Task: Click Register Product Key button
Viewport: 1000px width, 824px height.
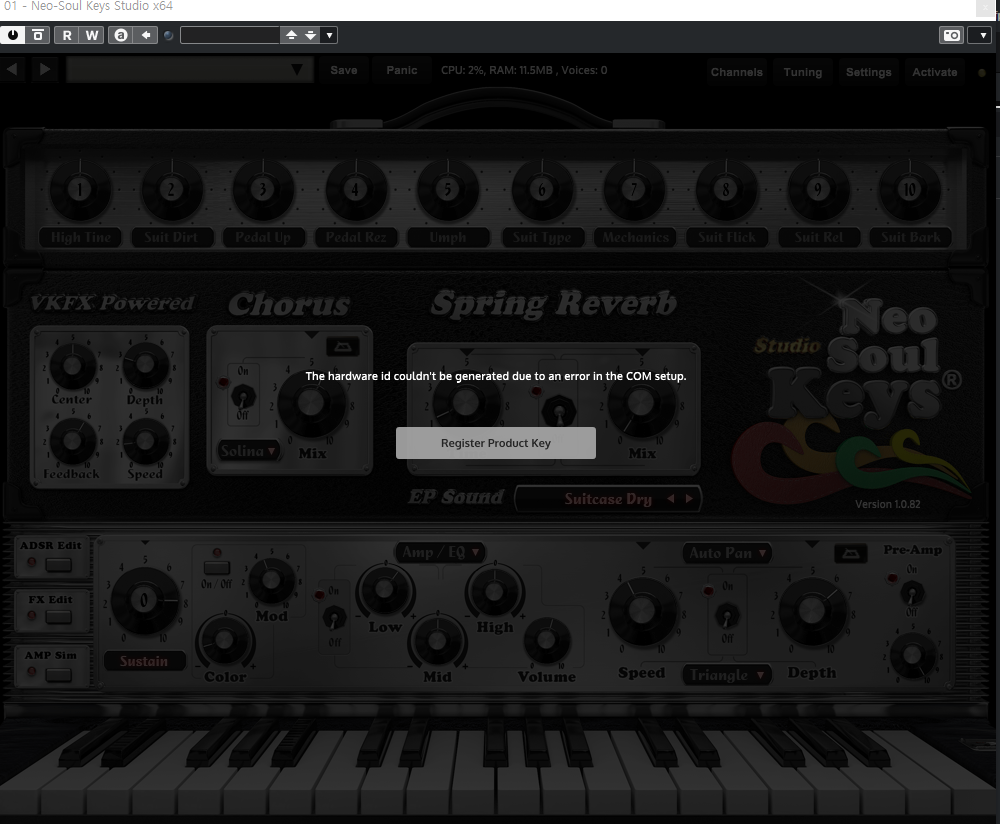Action: pyautogui.click(x=496, y=443)
